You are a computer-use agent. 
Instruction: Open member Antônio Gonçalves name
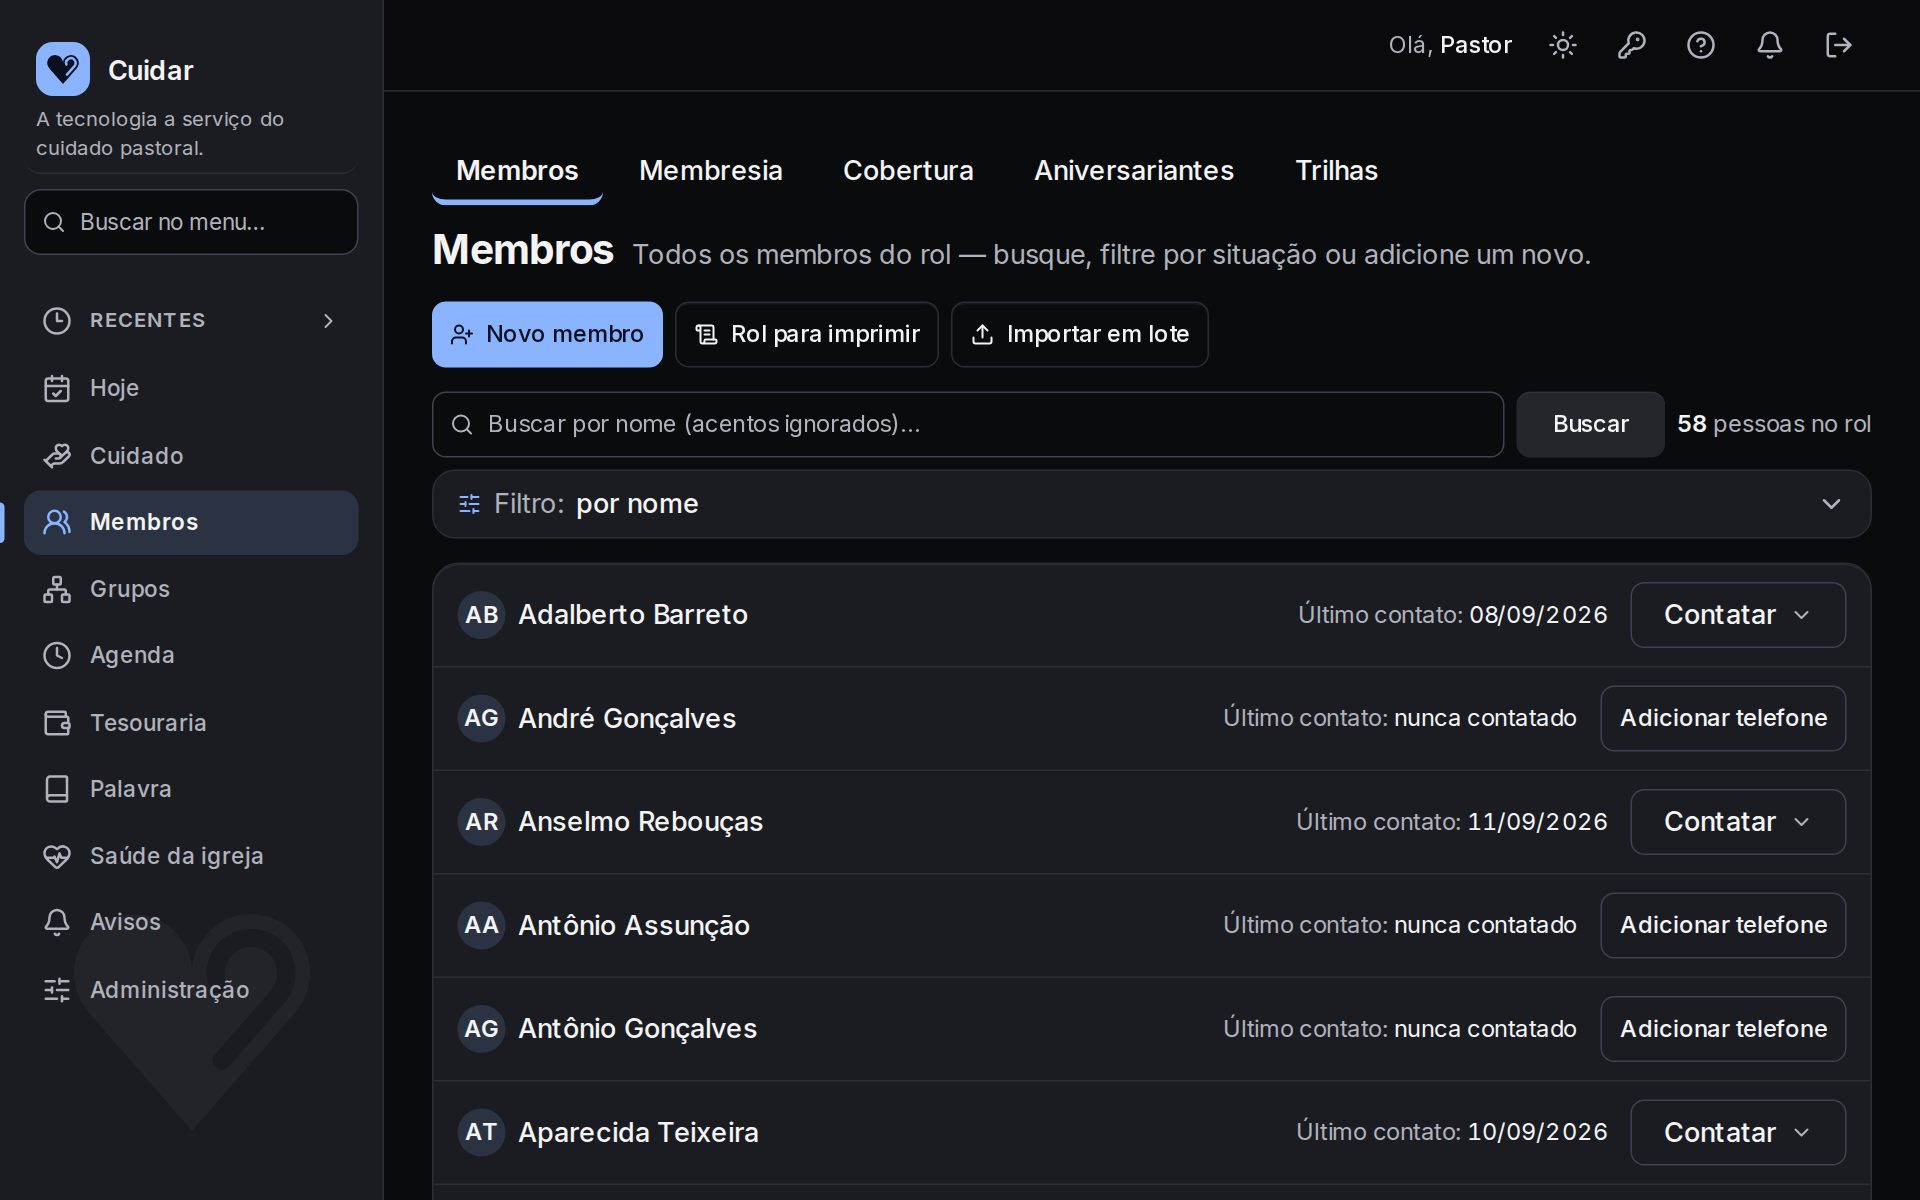tap(637, 1029)
